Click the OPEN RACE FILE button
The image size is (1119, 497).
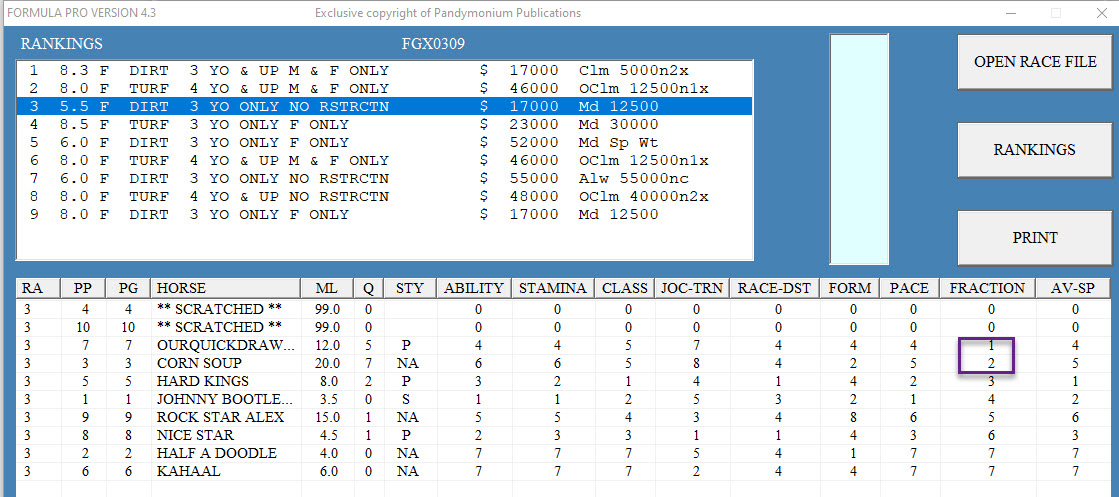[1035, 62]
